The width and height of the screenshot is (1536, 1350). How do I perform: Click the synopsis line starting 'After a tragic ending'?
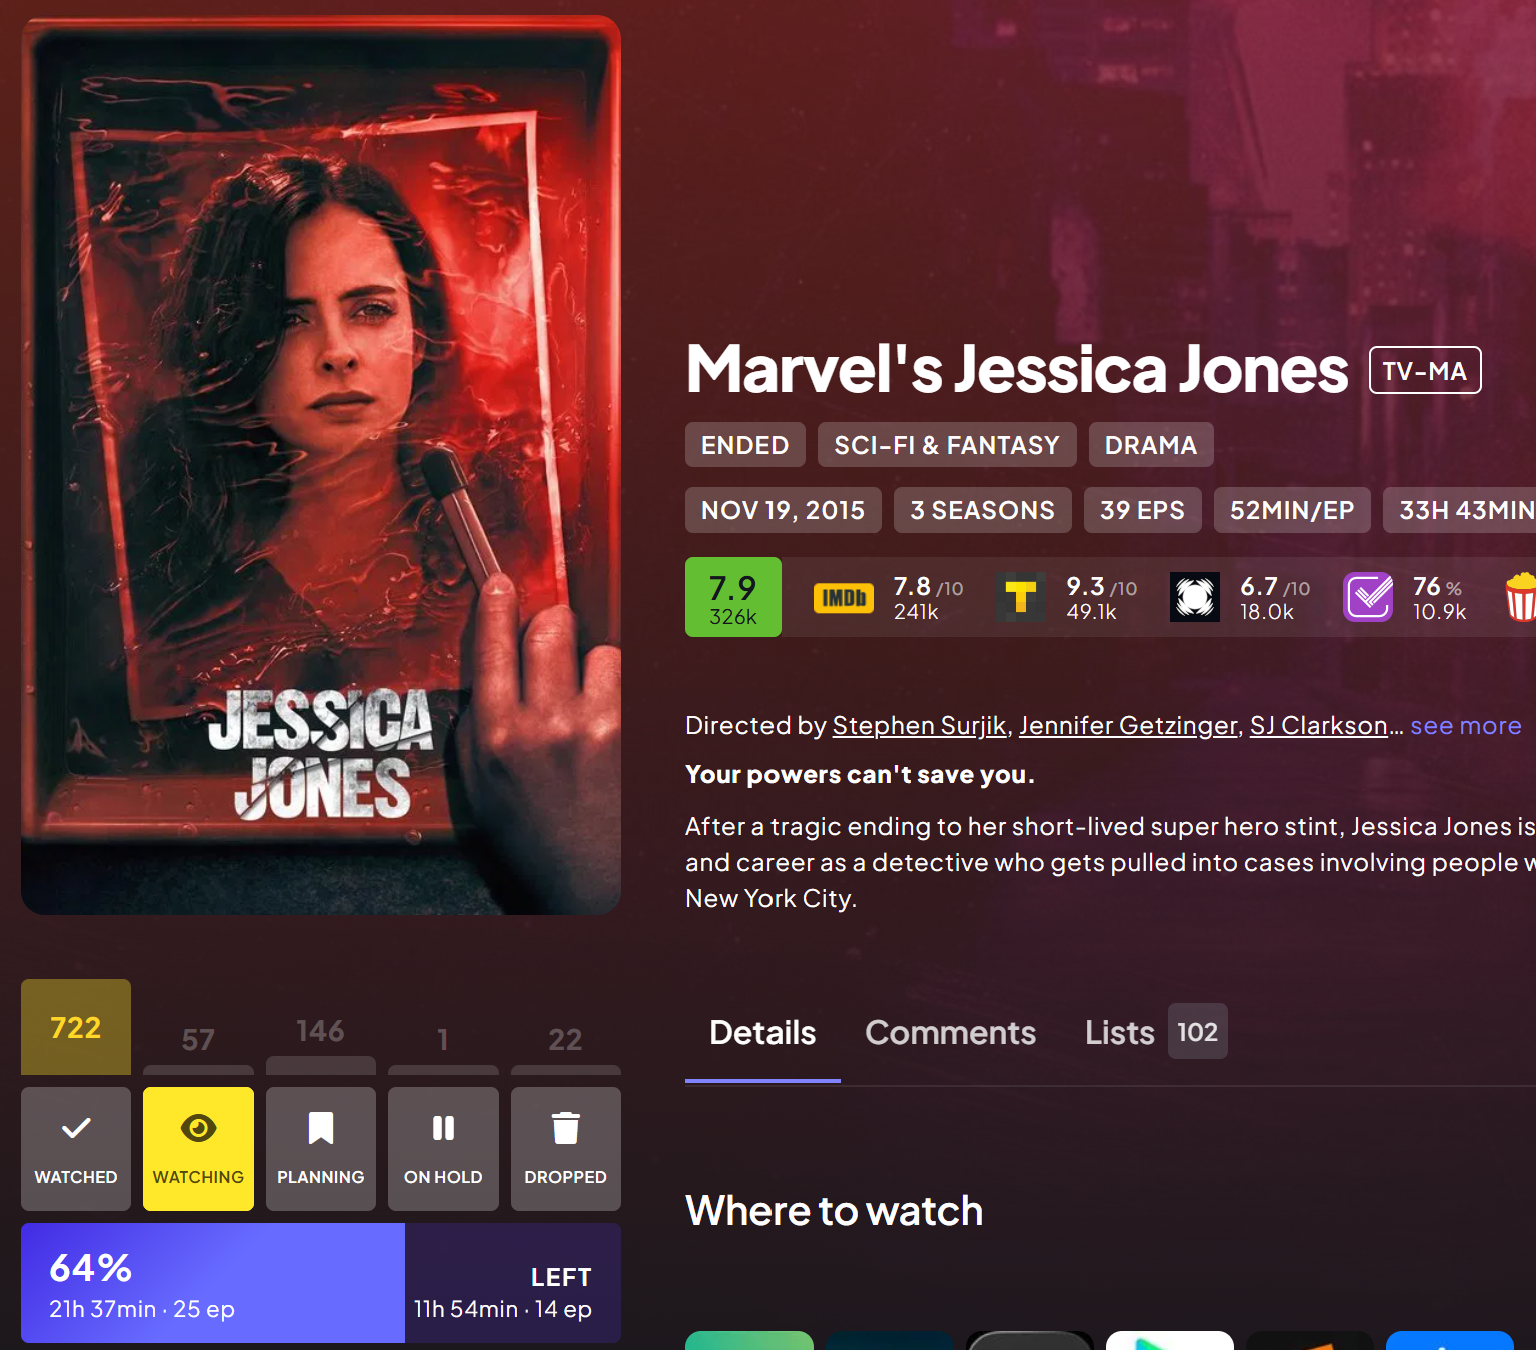1110,827
